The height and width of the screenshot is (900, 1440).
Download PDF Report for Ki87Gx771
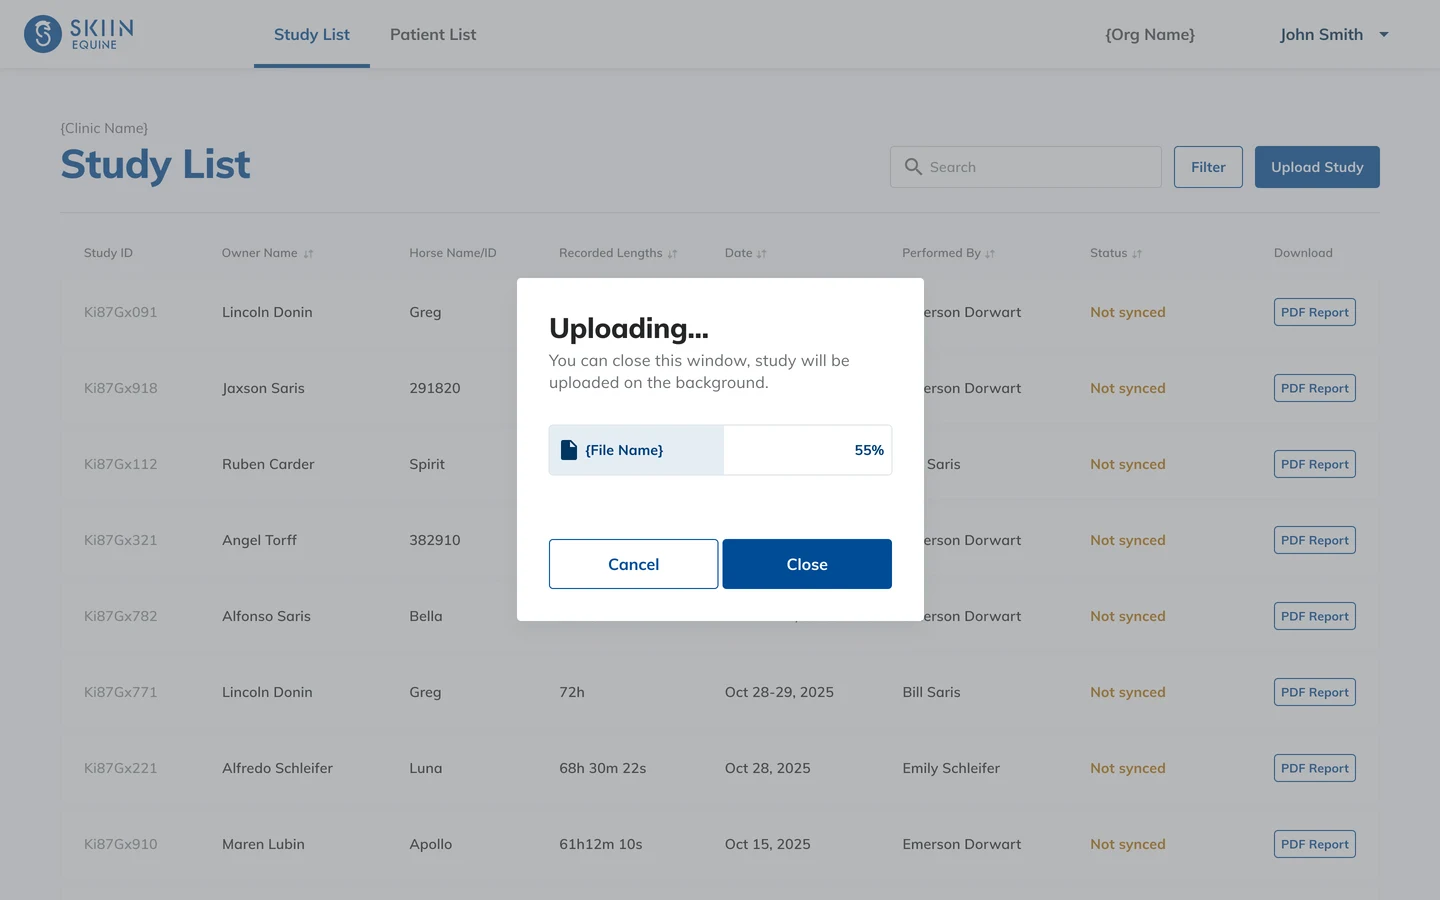[x=1314, y=692]
